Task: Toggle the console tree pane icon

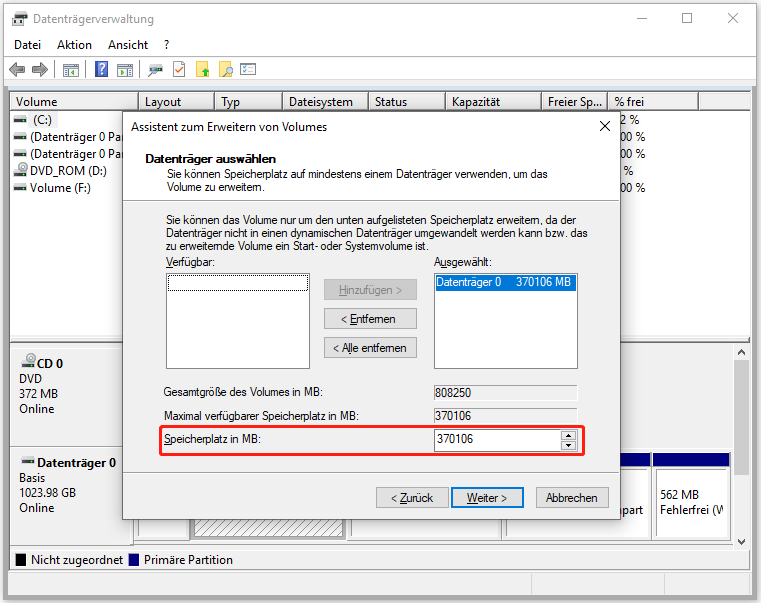Action: [71, 70]
